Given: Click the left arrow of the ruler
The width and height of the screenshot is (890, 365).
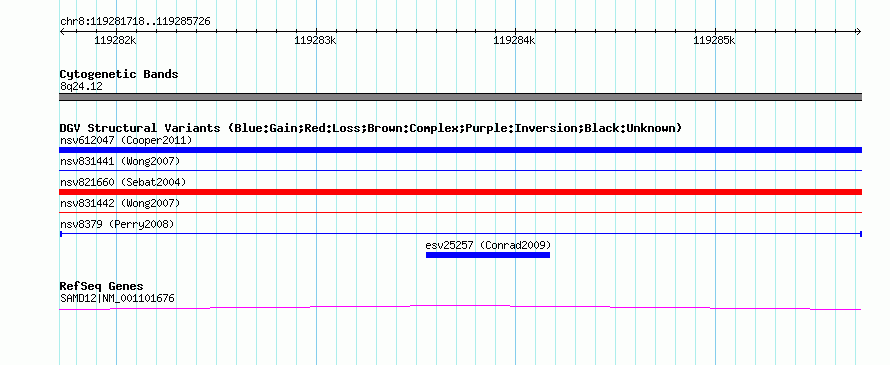Looking at the screenshot, I should pyautogui.click(x=62, y=31).
